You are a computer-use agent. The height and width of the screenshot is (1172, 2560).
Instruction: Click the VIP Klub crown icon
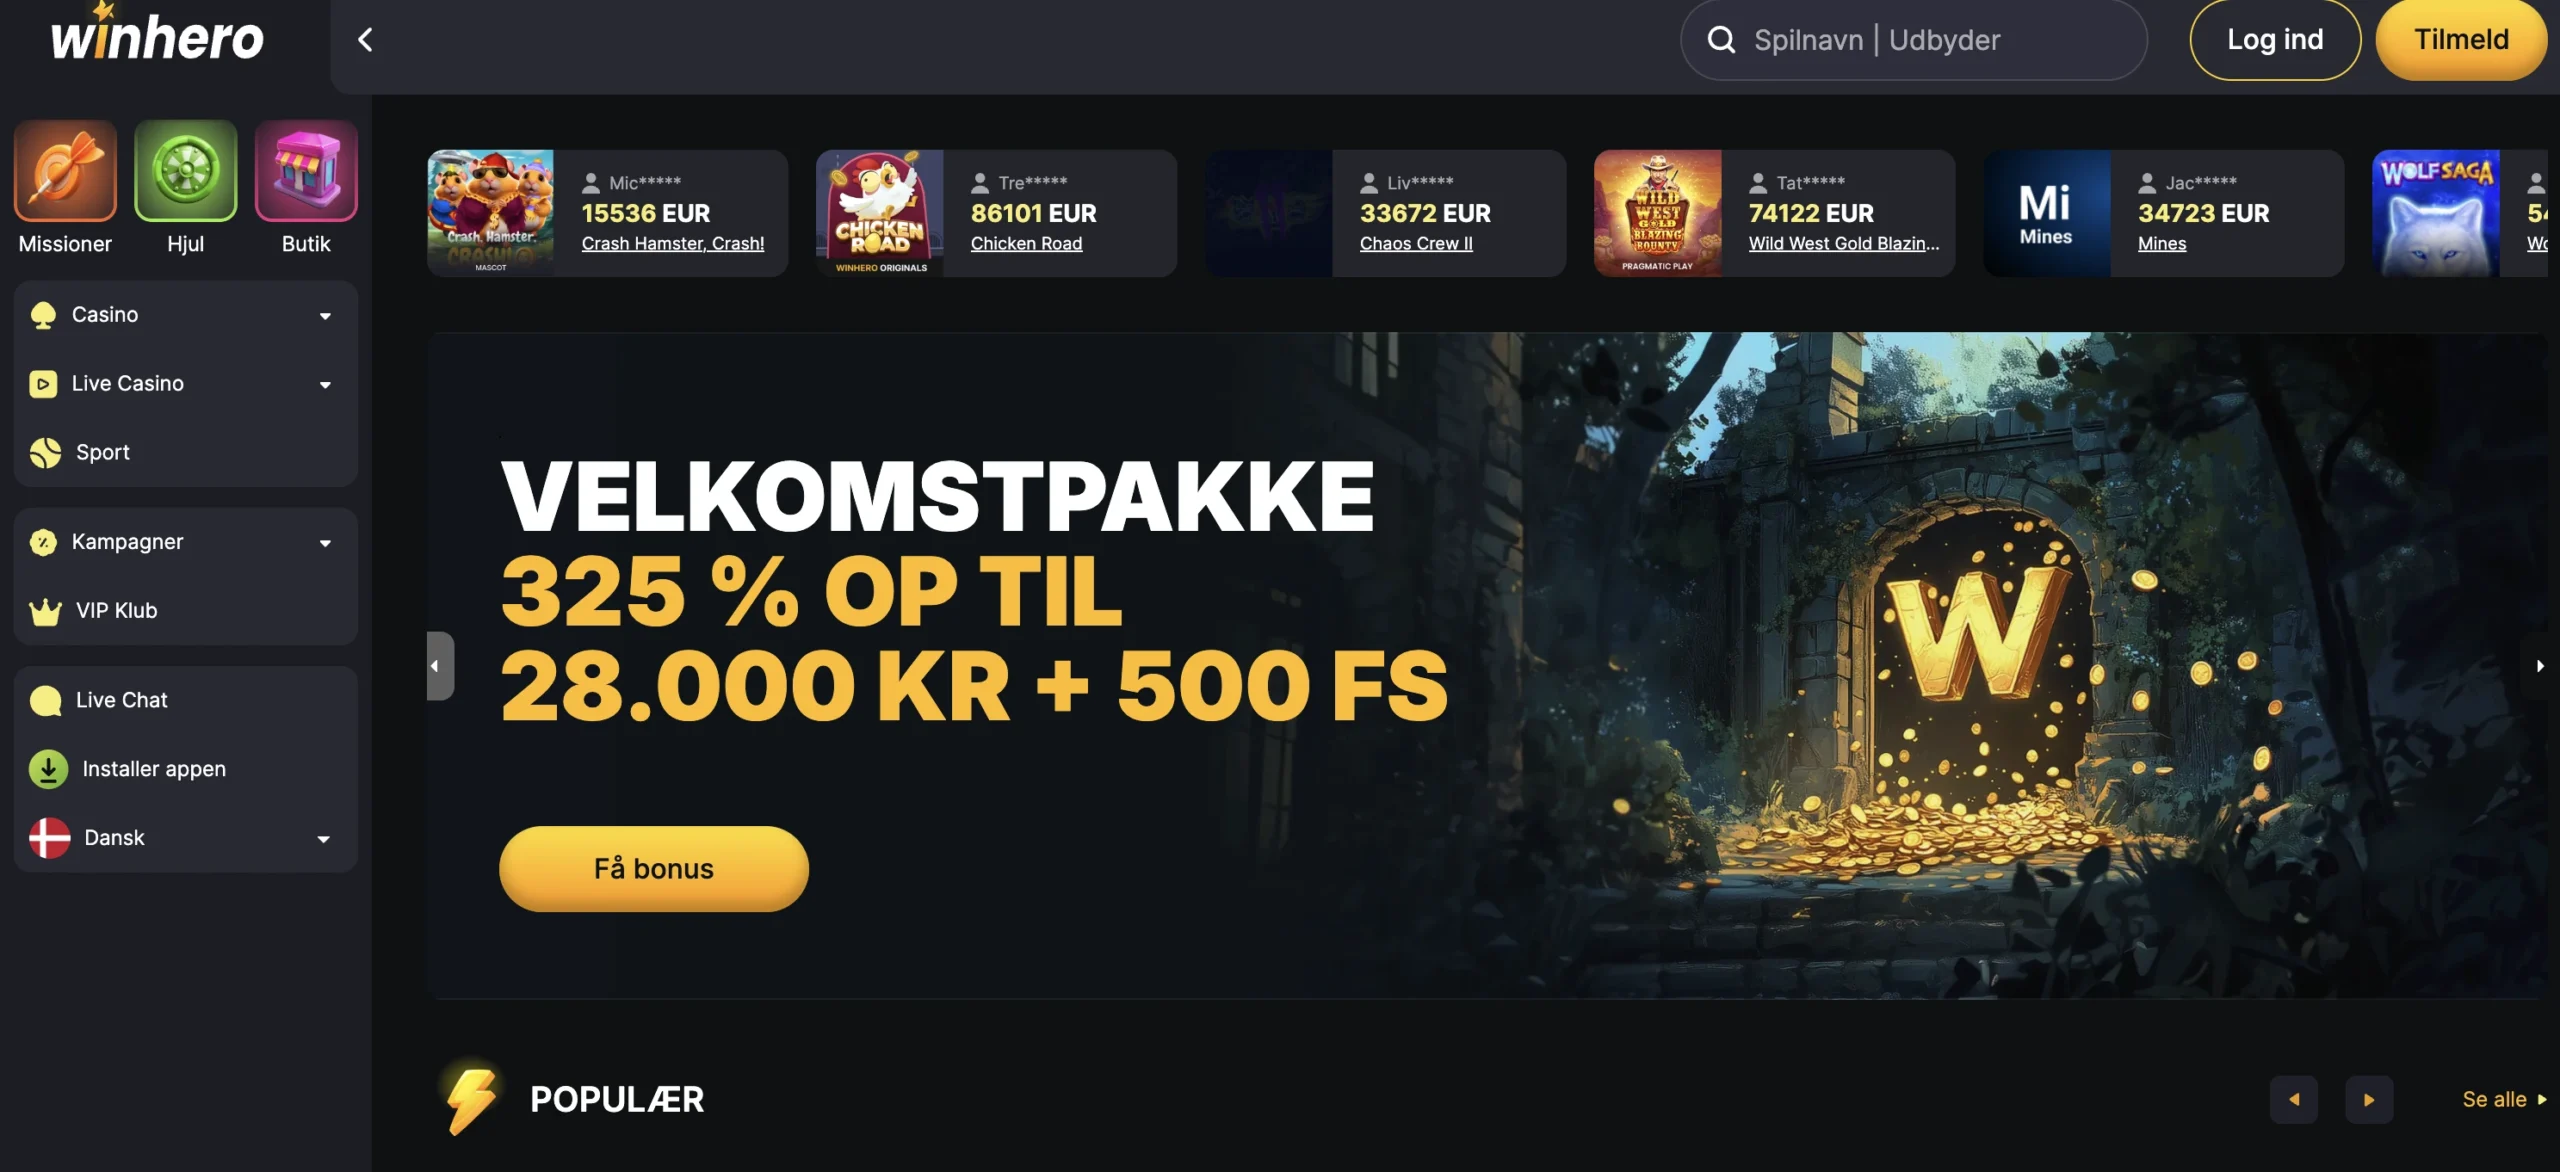click(45, 611)
